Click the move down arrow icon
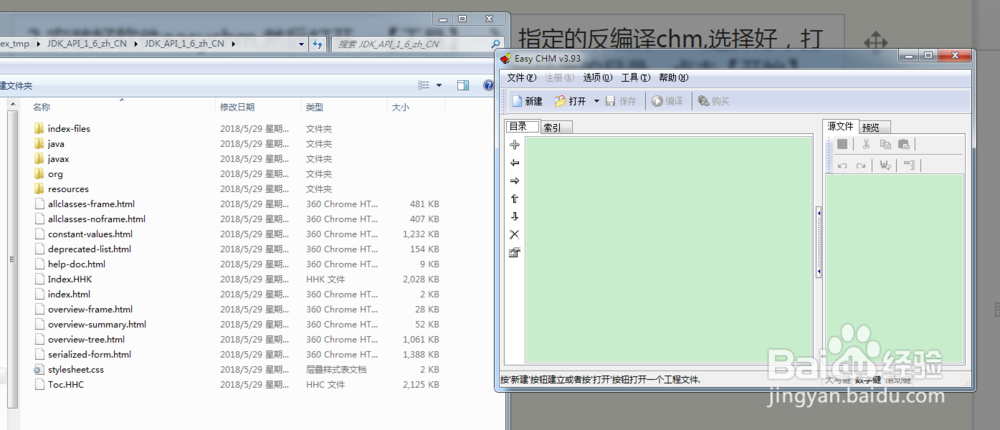This screenshot has width=1000, height=430. [x=515, y=217]
